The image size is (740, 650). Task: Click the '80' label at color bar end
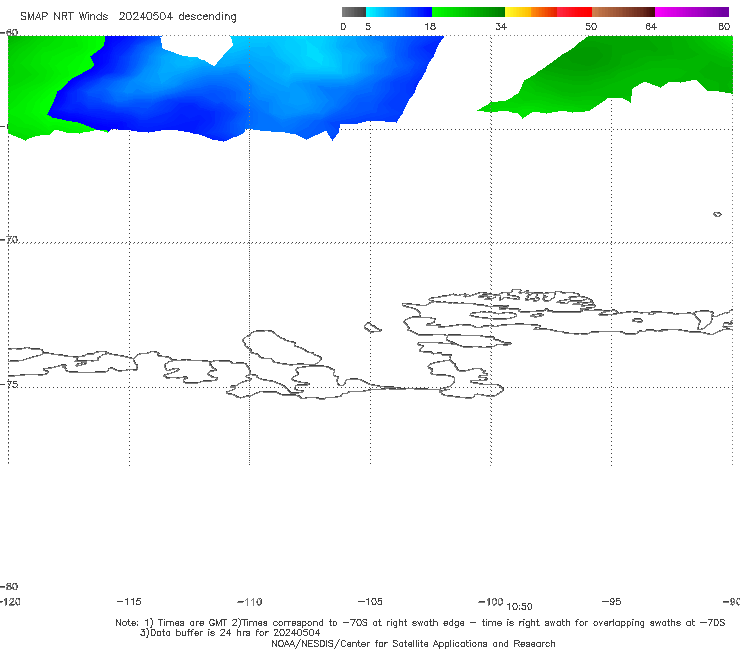pos(724,27)
